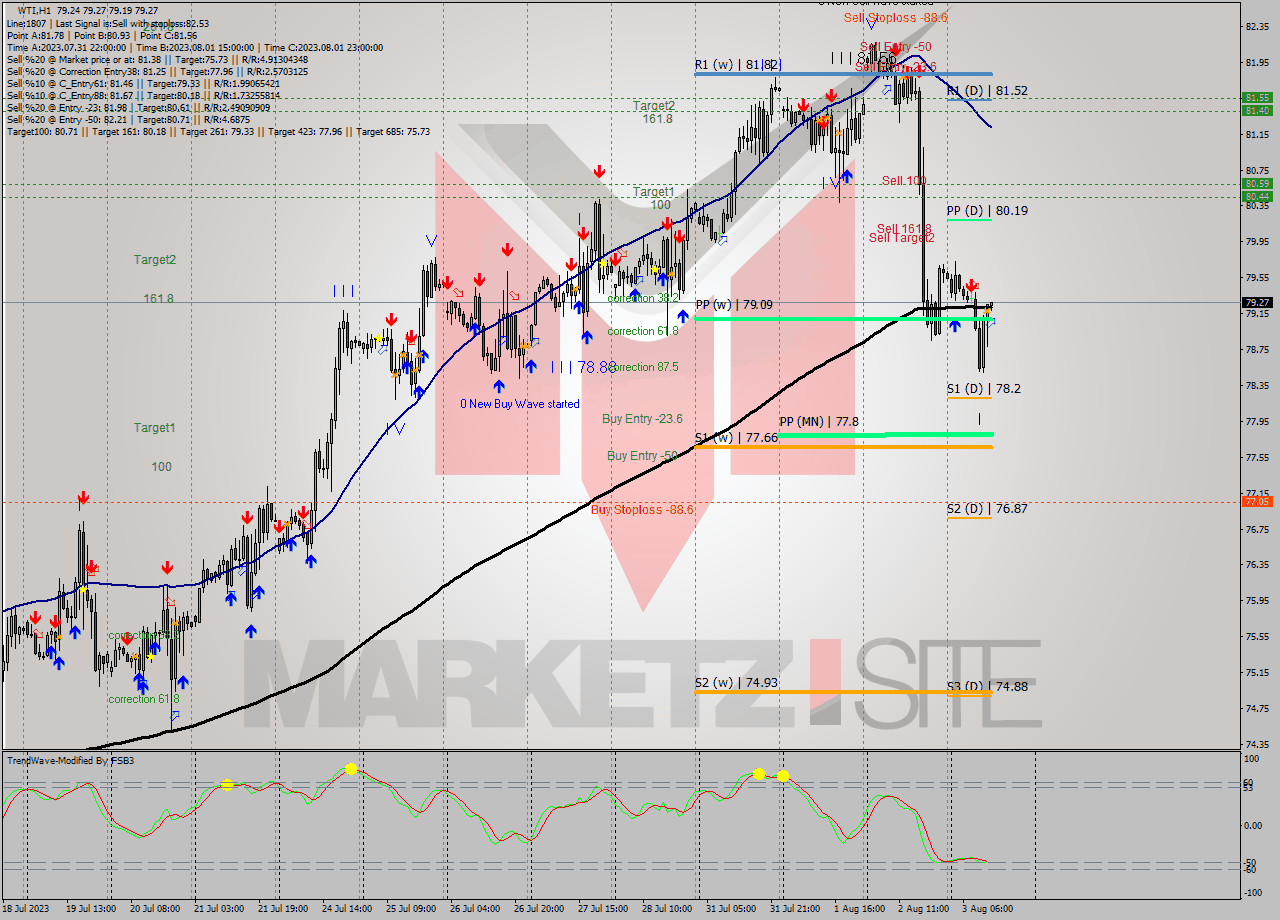This screenshot has height=920, width=1280.
Task: Select the '| | | 78.88' wave label
Action: (583, 367)
